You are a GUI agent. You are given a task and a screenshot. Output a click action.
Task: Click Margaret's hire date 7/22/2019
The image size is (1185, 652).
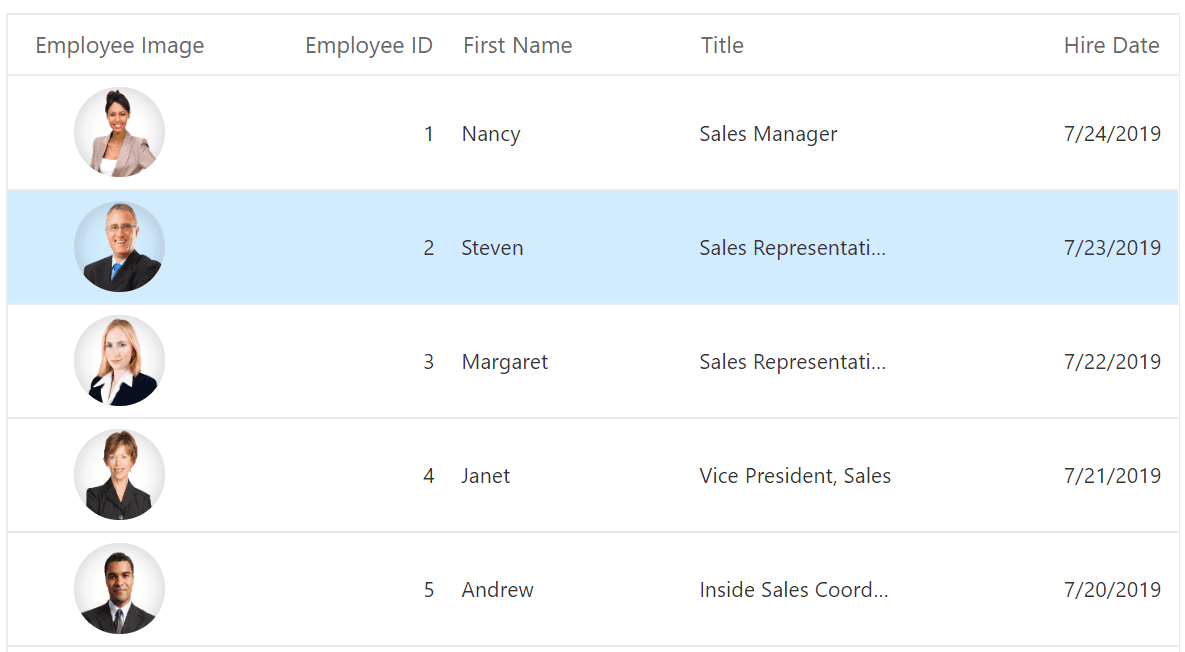click(1112, 361)
